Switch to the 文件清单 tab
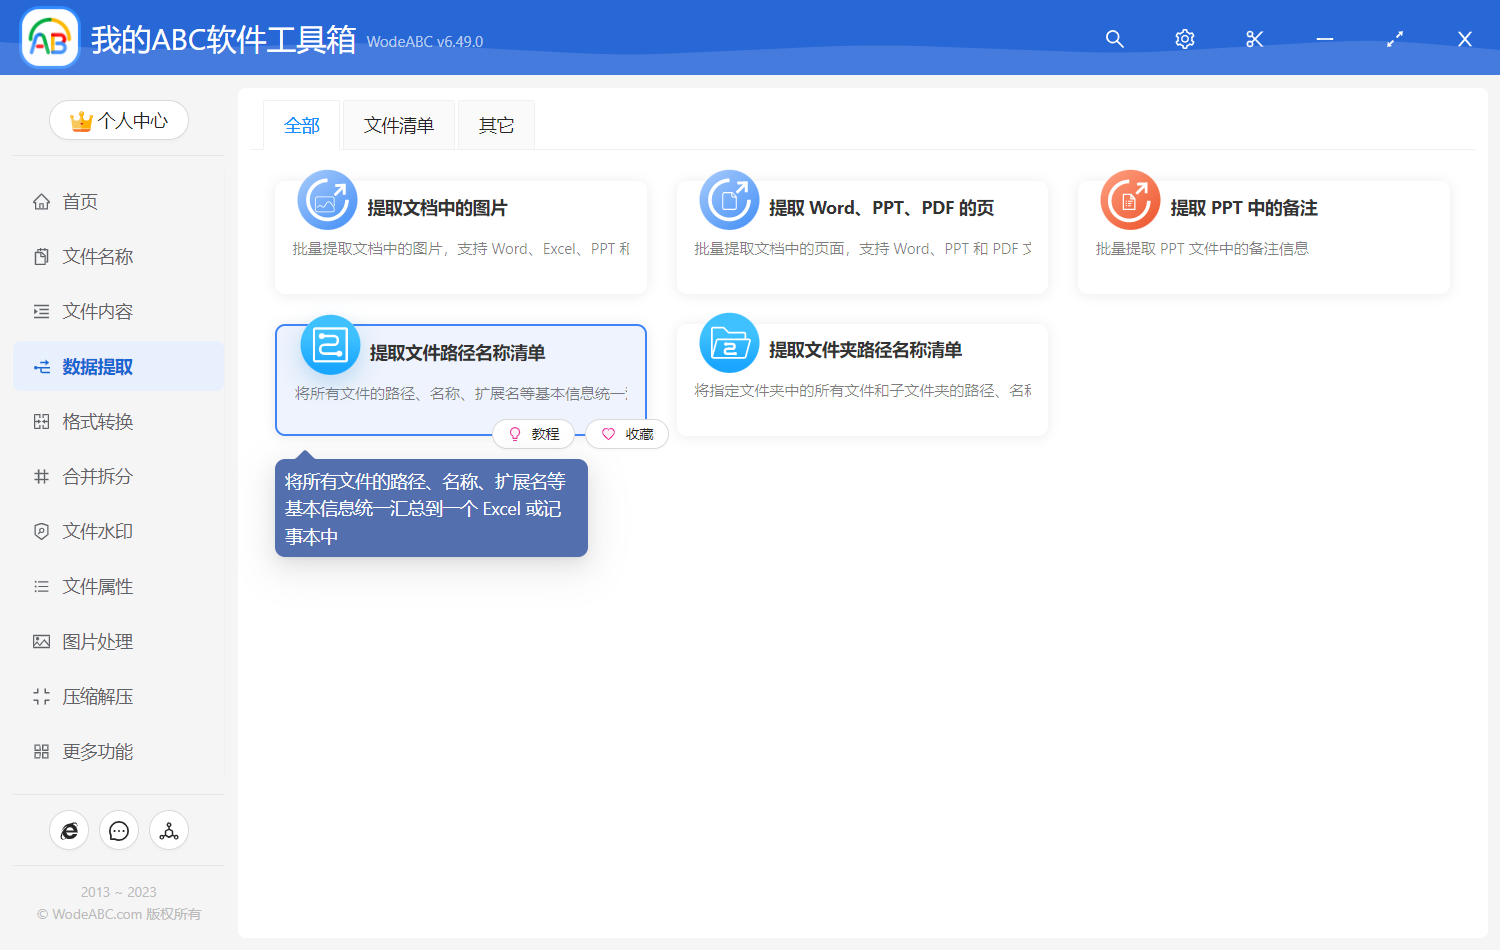1500x950 pixels. point(398,126)
